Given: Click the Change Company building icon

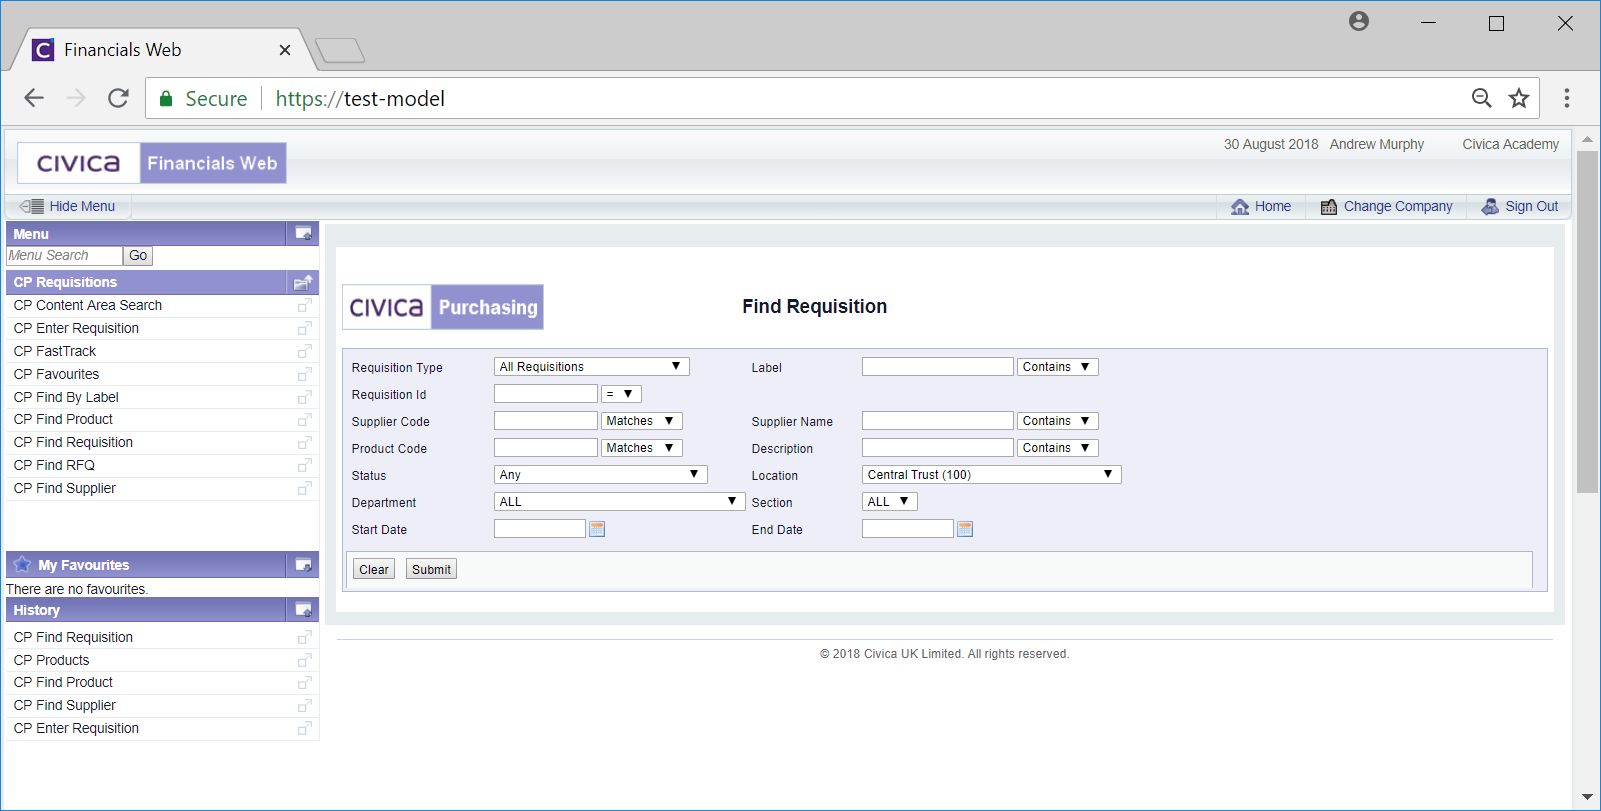Looking at the screenshot, I should coord(1329,207).
